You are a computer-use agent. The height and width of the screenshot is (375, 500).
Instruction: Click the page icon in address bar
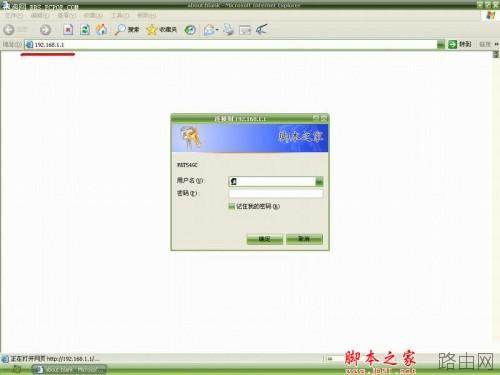coord(29,44)
